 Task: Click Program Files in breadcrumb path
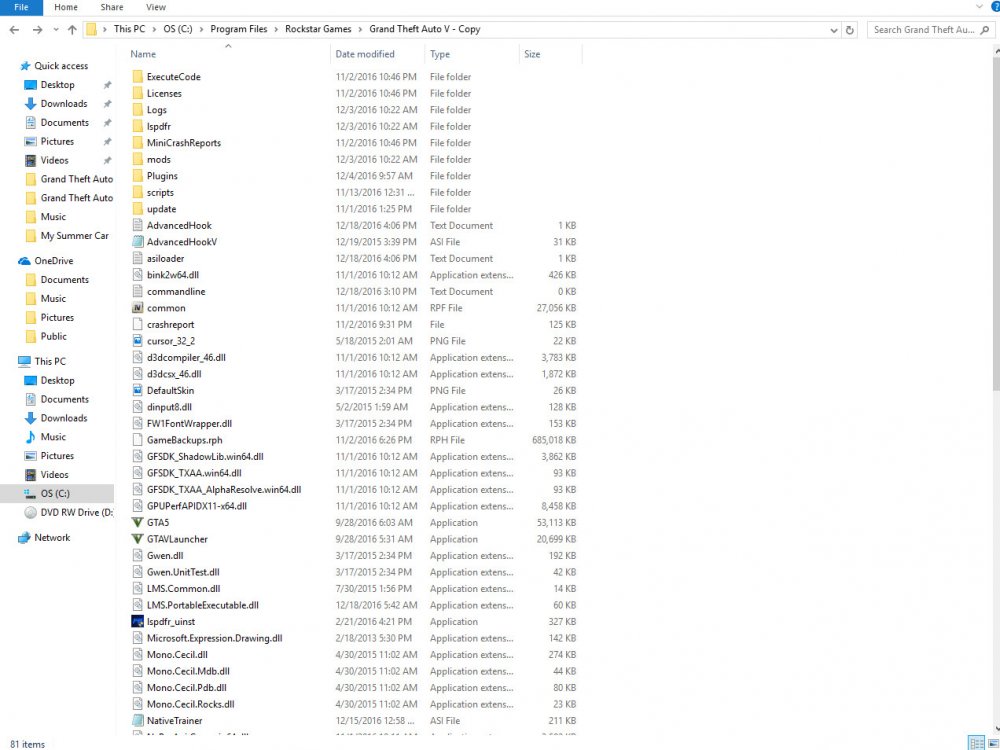239,29
